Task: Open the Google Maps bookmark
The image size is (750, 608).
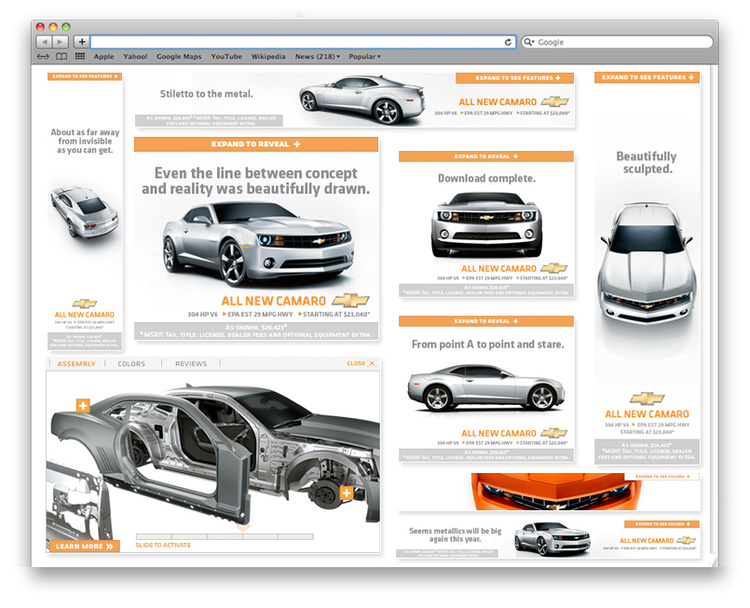Action: (179, 56)
